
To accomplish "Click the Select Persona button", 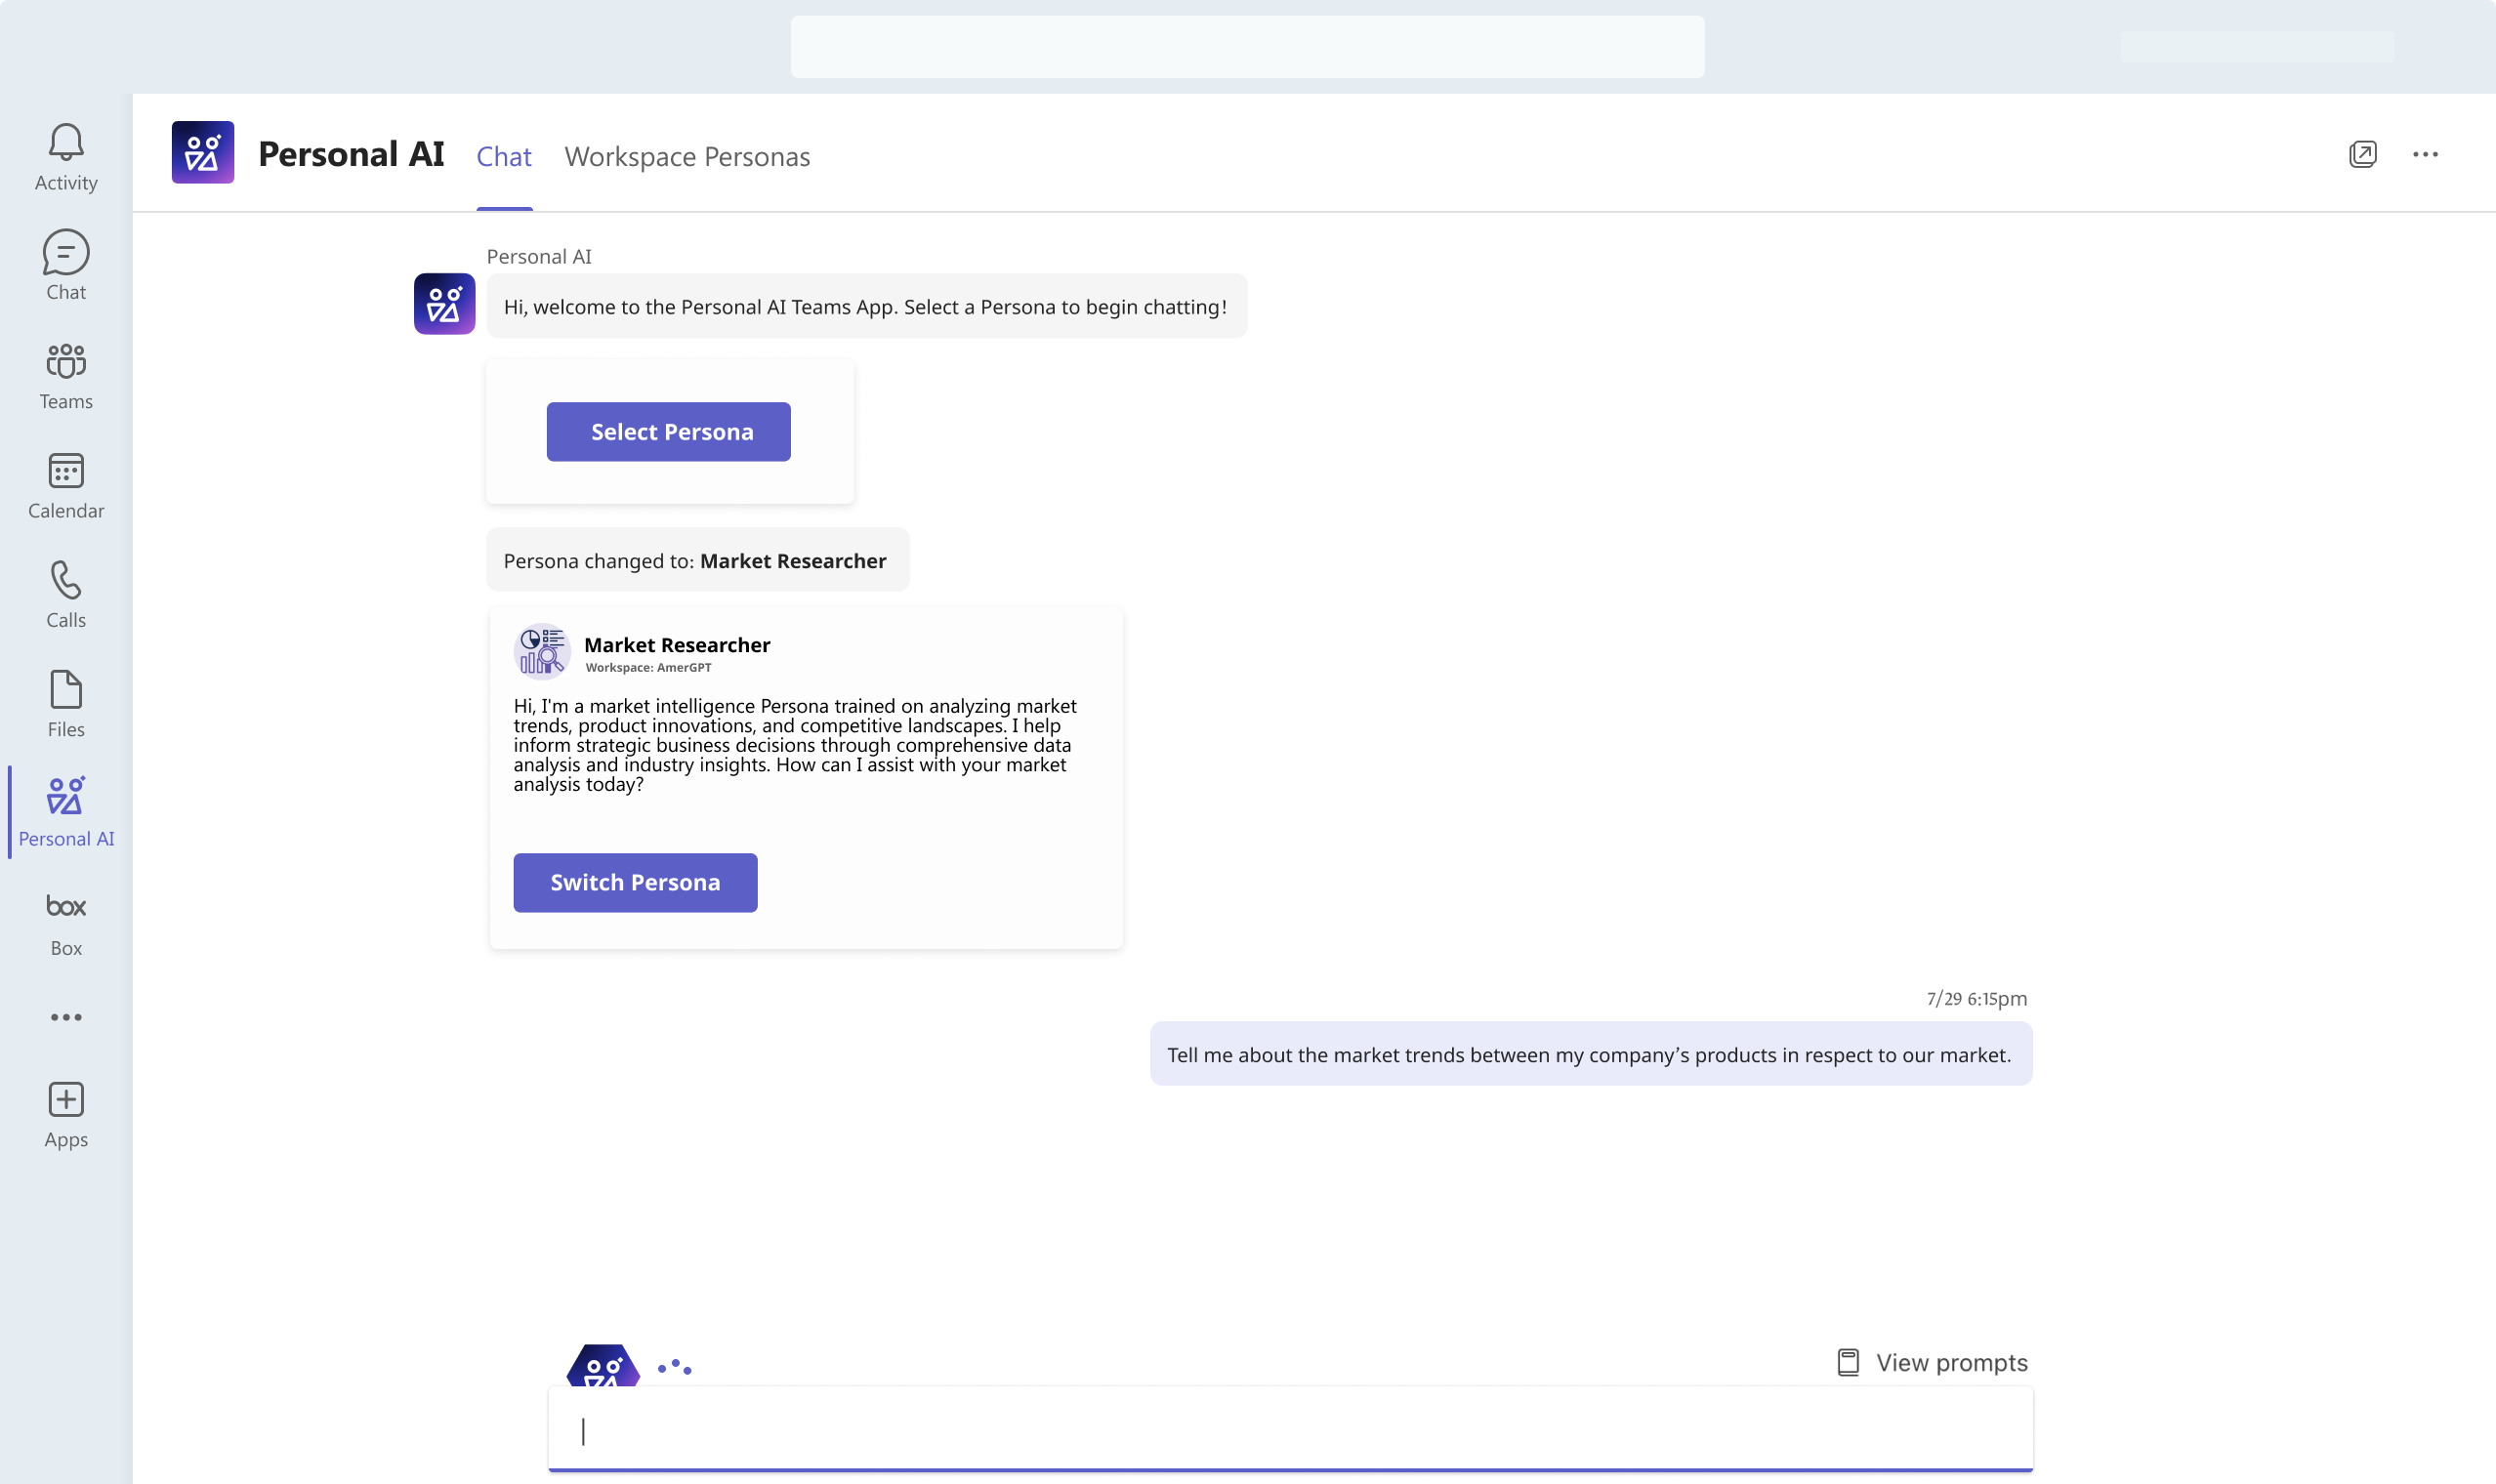I will [x=669, y=432].
